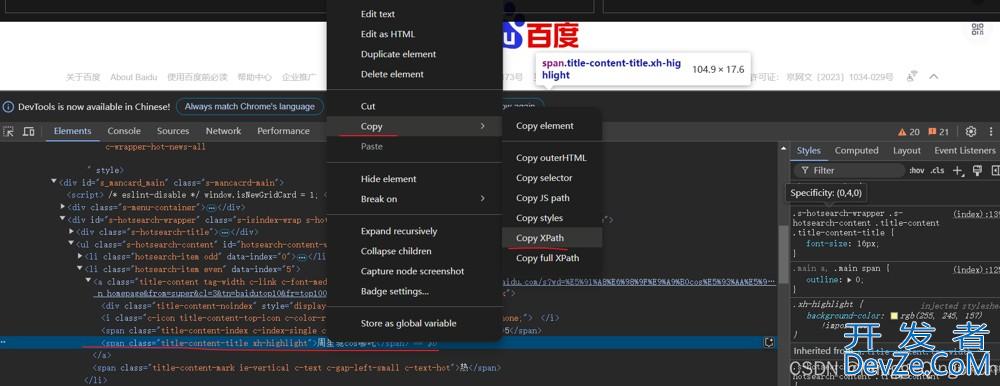
Task: Click the warning count 20 indicator
Action: 909,132
